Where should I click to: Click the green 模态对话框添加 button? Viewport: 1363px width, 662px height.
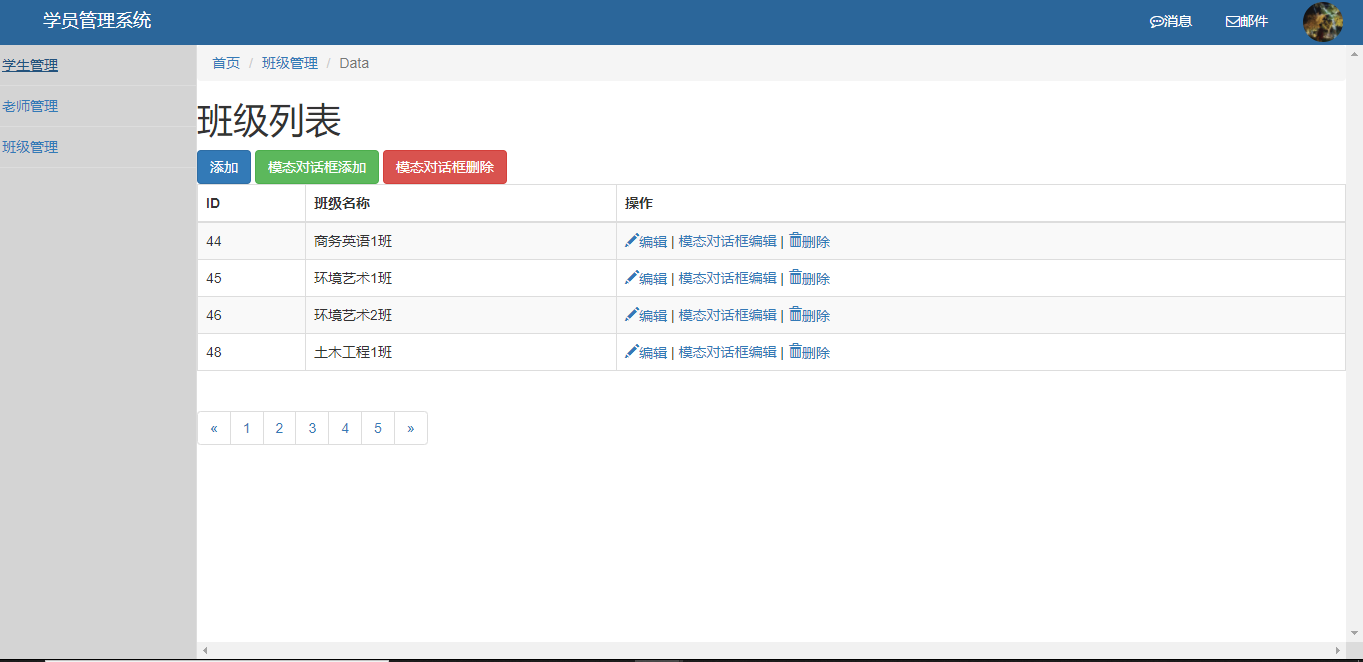click(317, 167)
